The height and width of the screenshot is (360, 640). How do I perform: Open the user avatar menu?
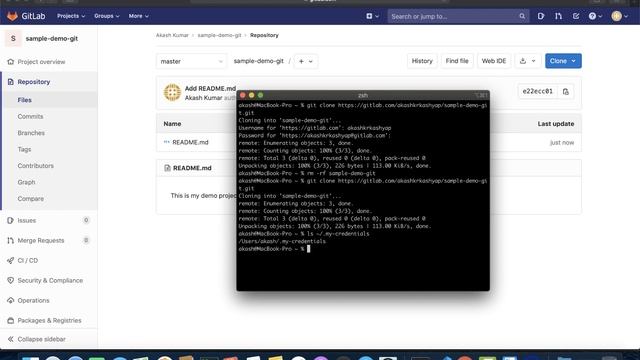619,16
